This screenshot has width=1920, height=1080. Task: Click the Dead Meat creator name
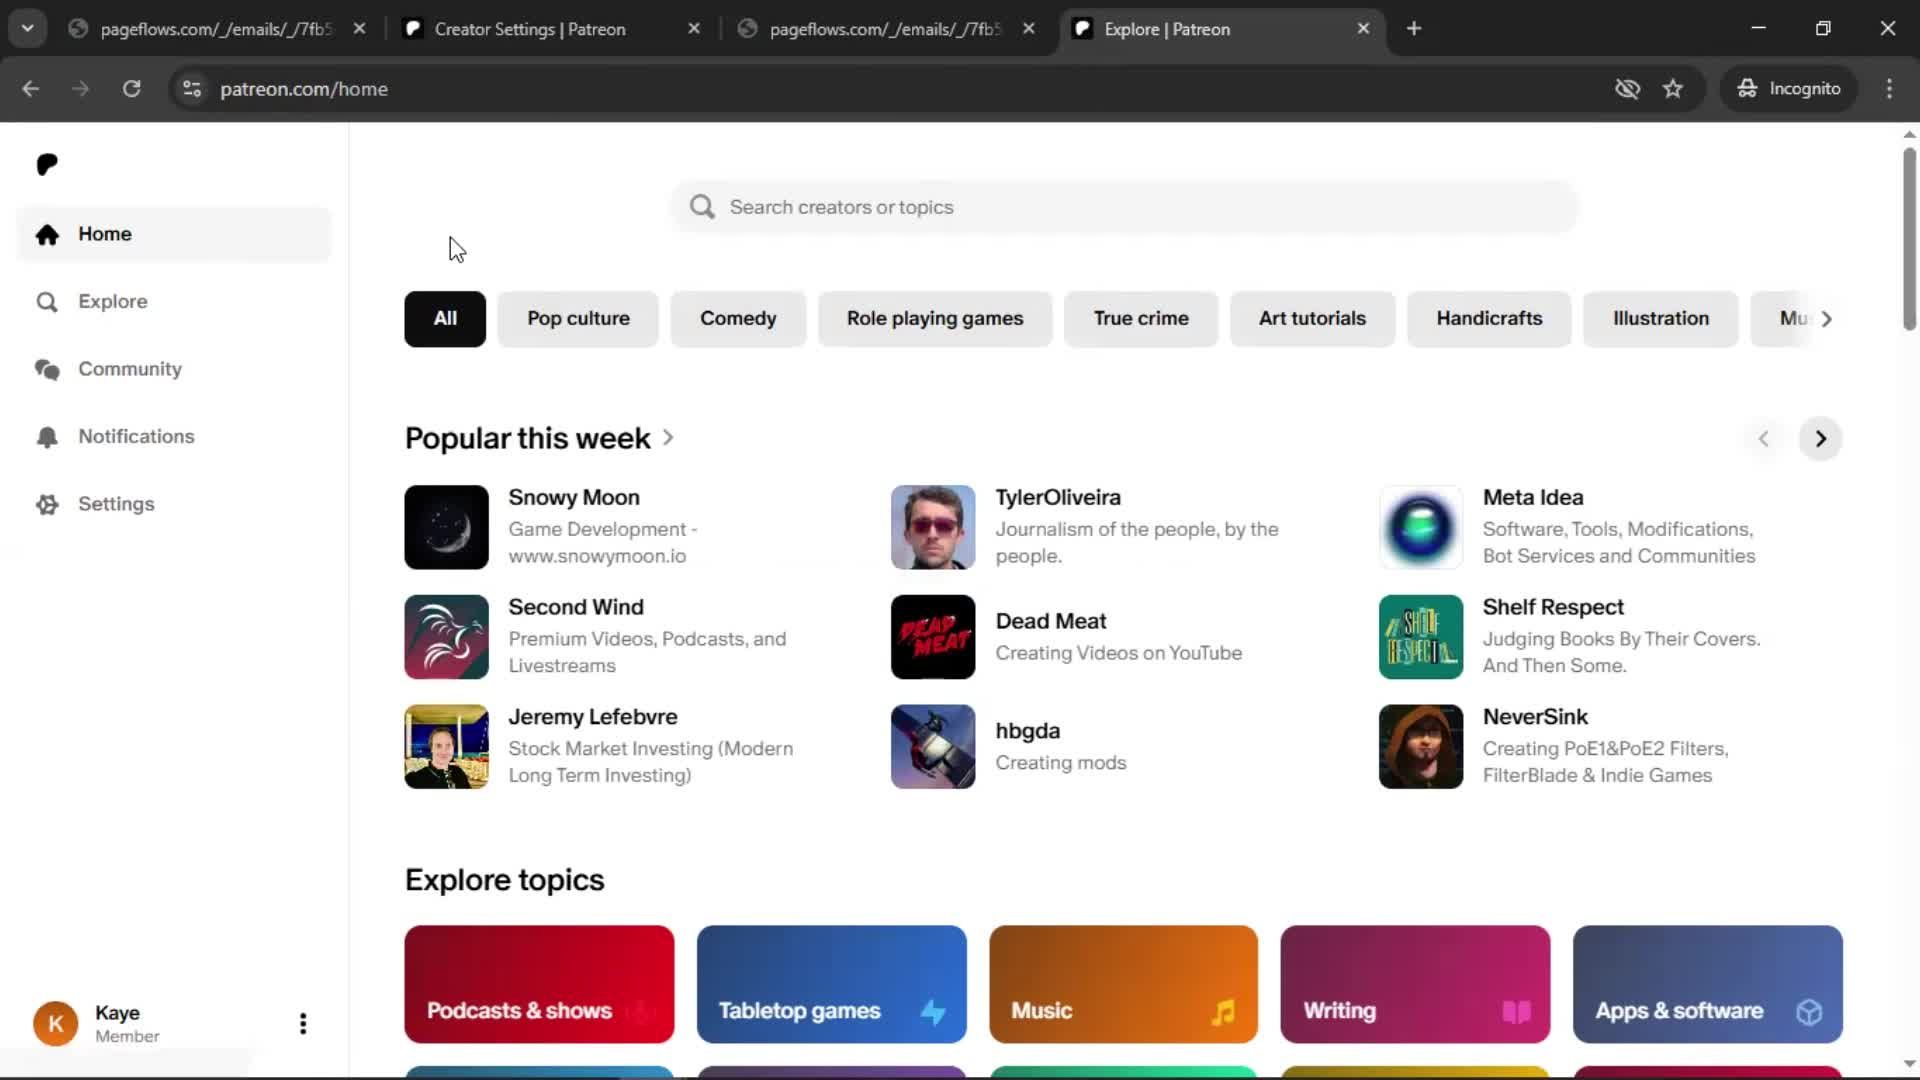click(1051, 621)
